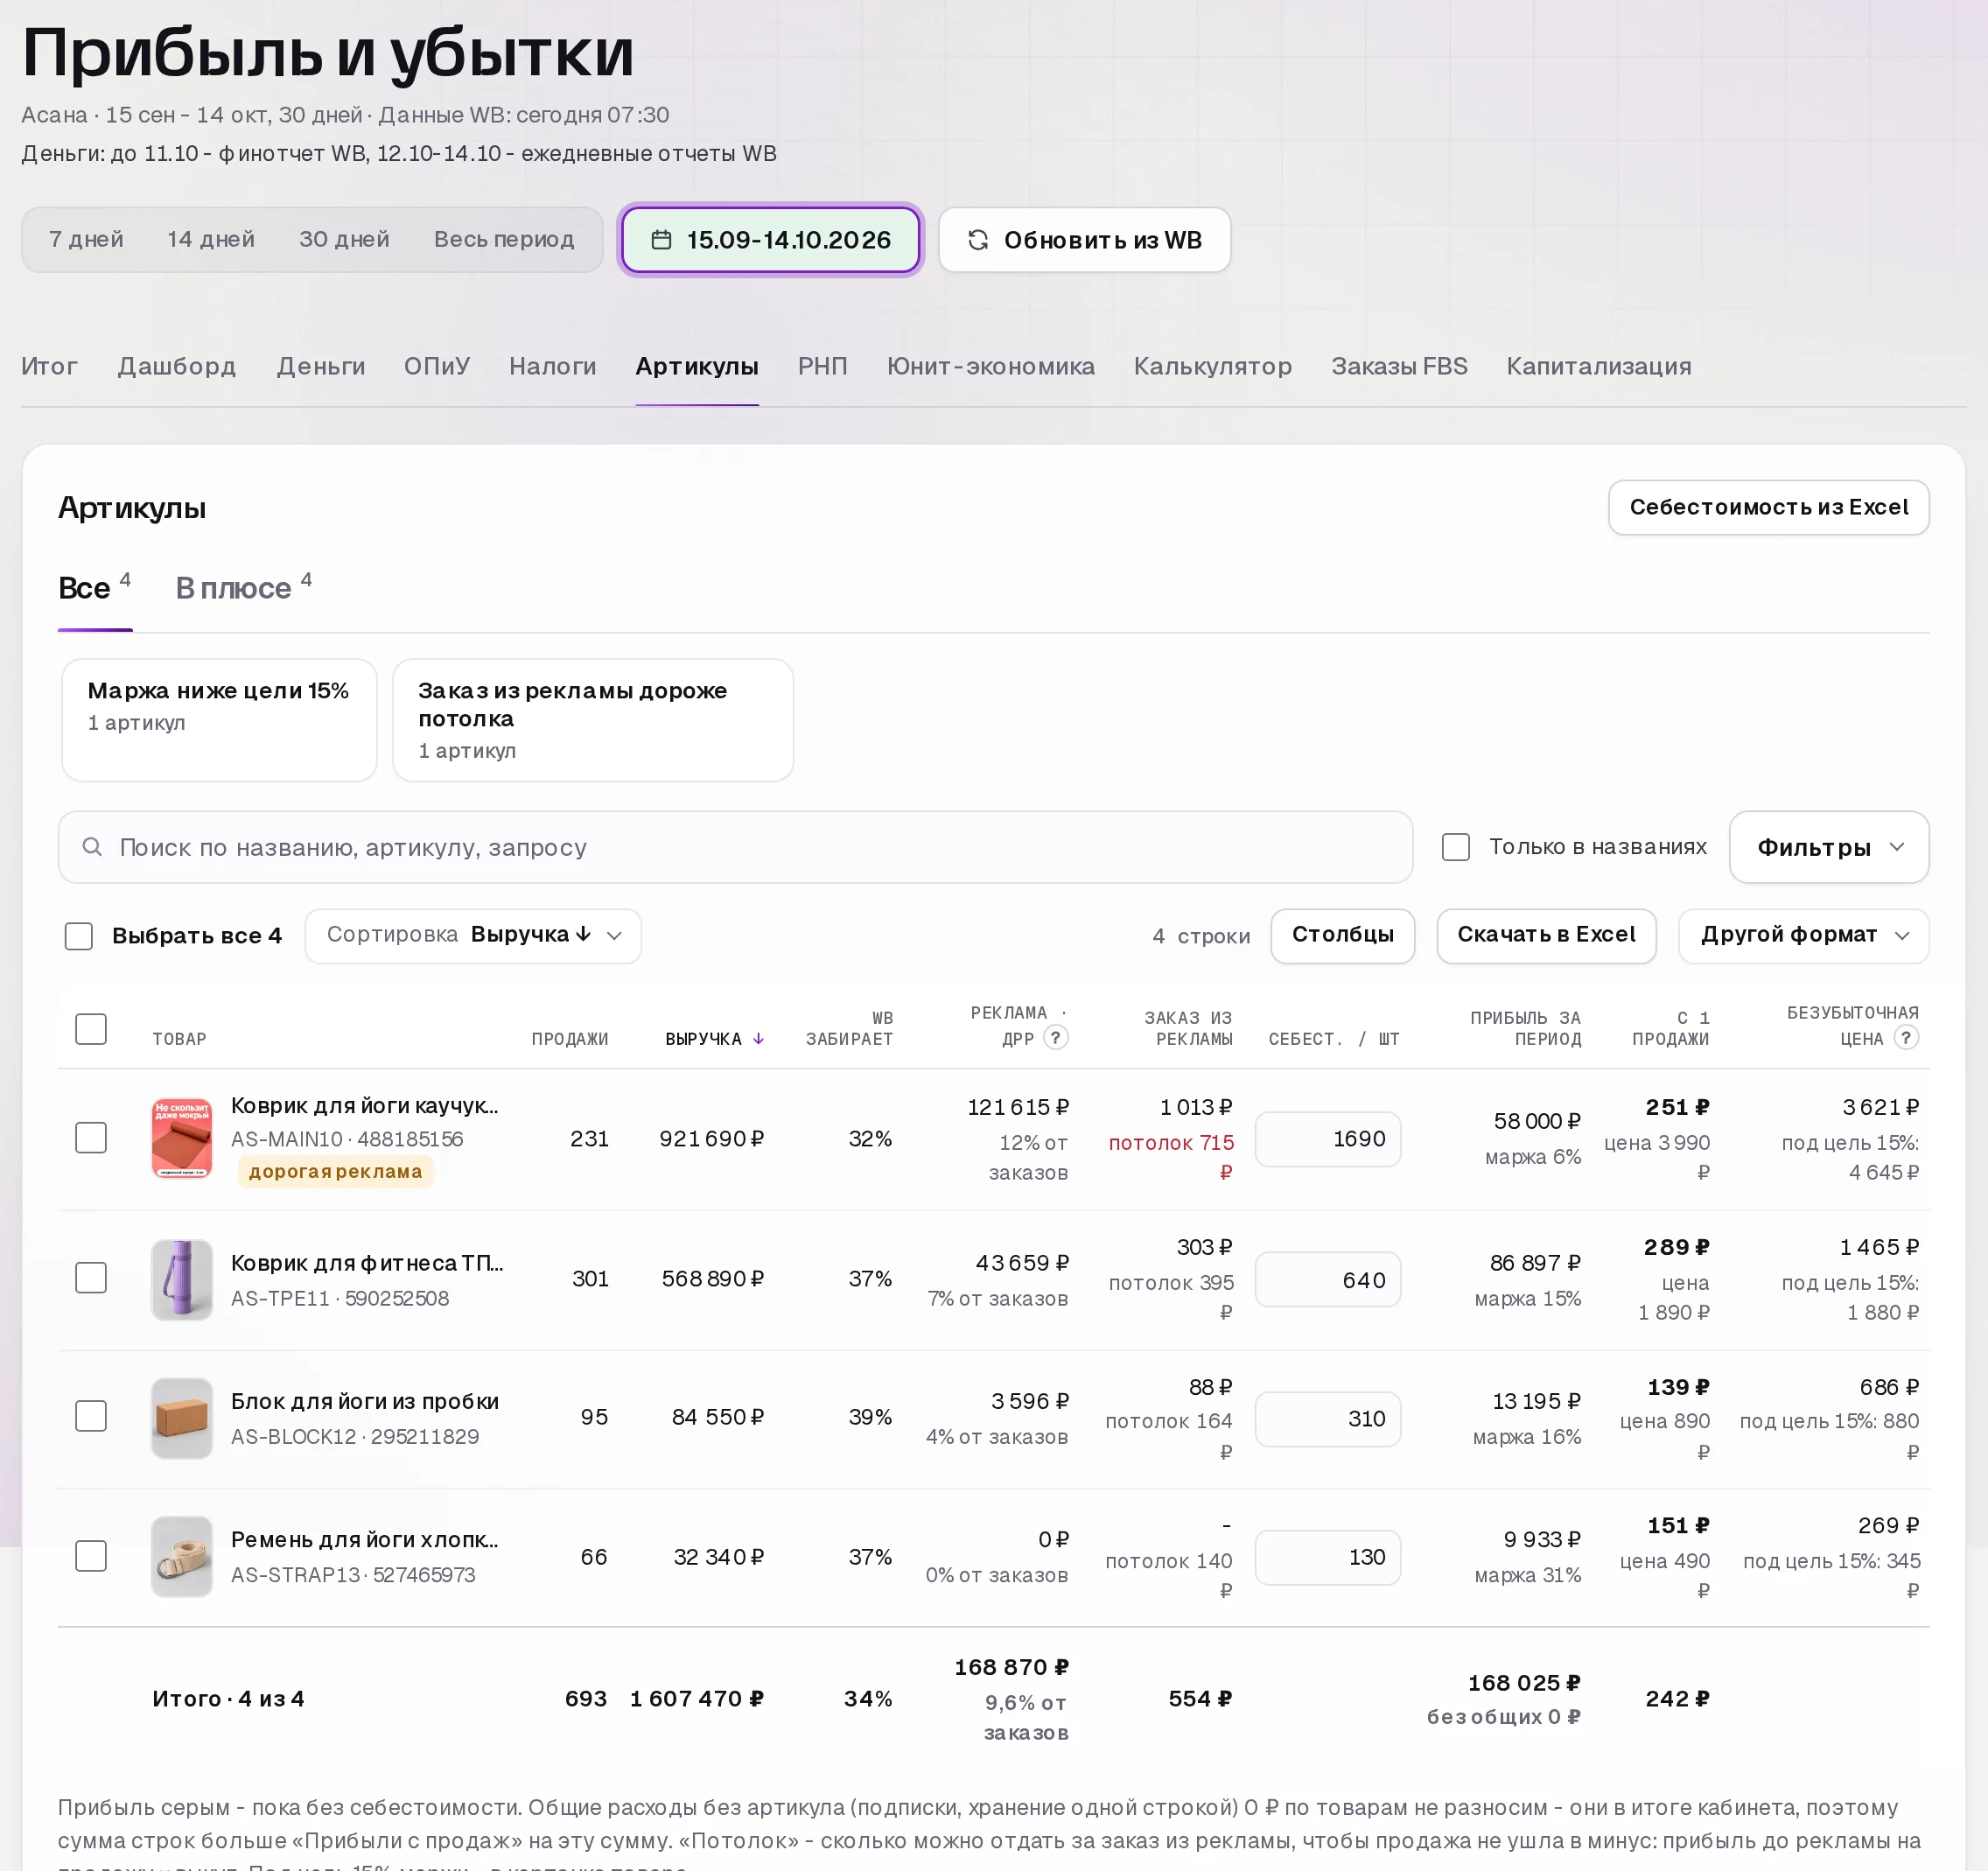Image resolution: width=1988 pixels, height=1871 pixels.
Task: Expand the Фильтры dropdown
Action: click(1828, 847)
